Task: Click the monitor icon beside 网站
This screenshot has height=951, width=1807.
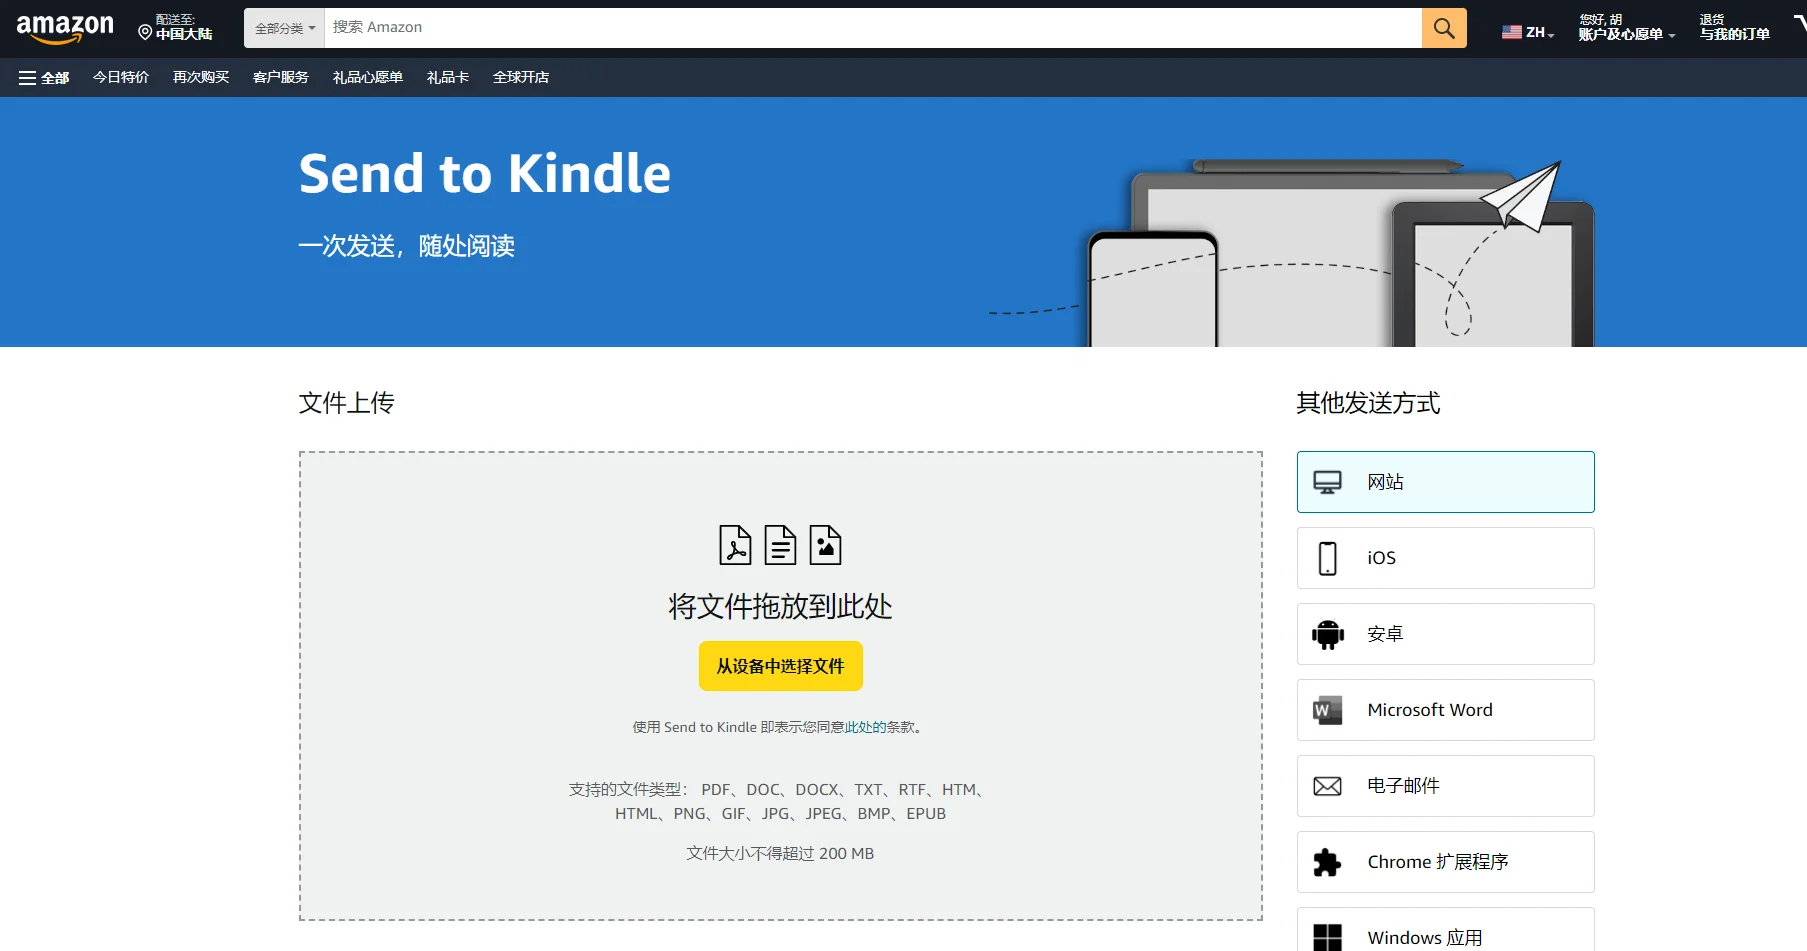Action: (1327, 482)
